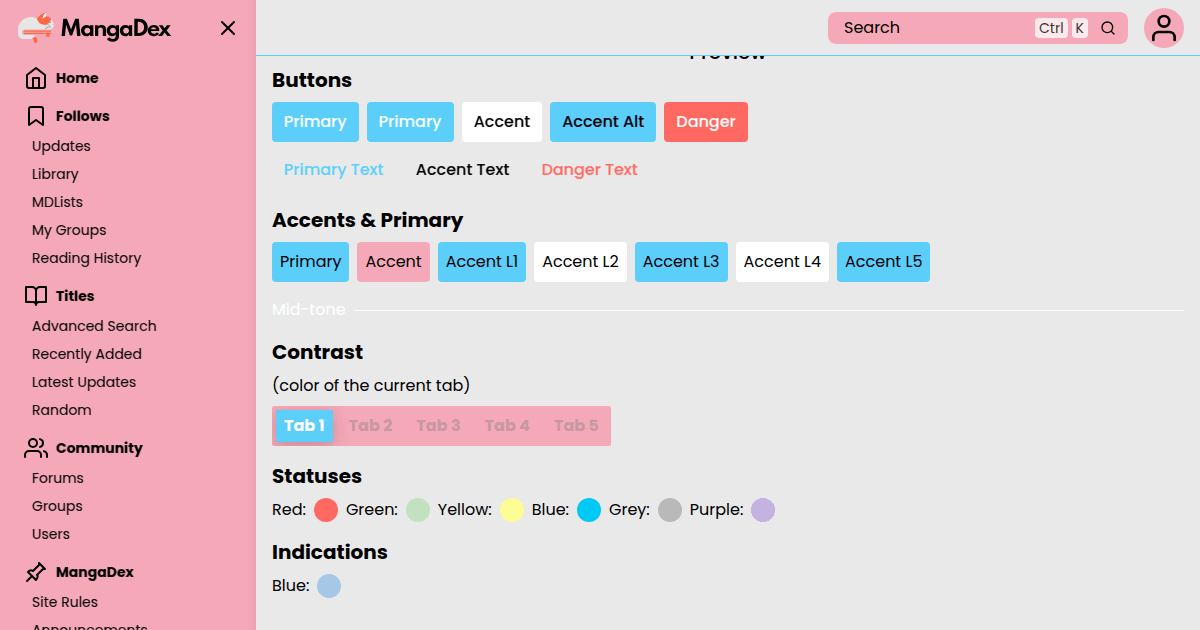The height and width of the screenshot is (630, 1200).
Task: Switch to Tab 3
Action: [438, 426]
